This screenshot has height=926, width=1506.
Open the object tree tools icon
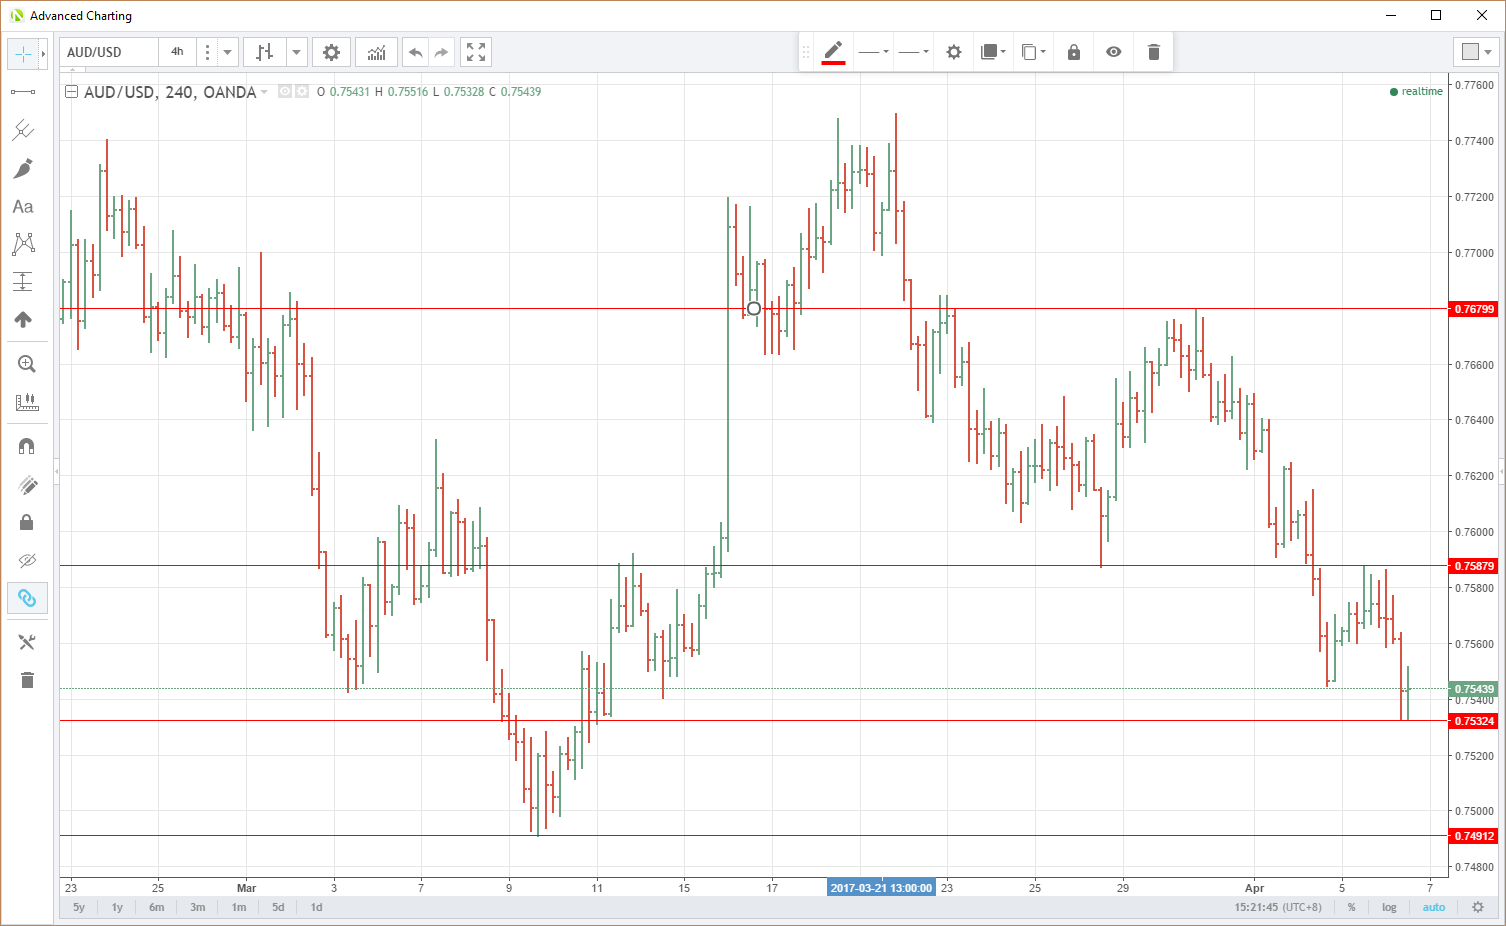[x=27, y=642]
